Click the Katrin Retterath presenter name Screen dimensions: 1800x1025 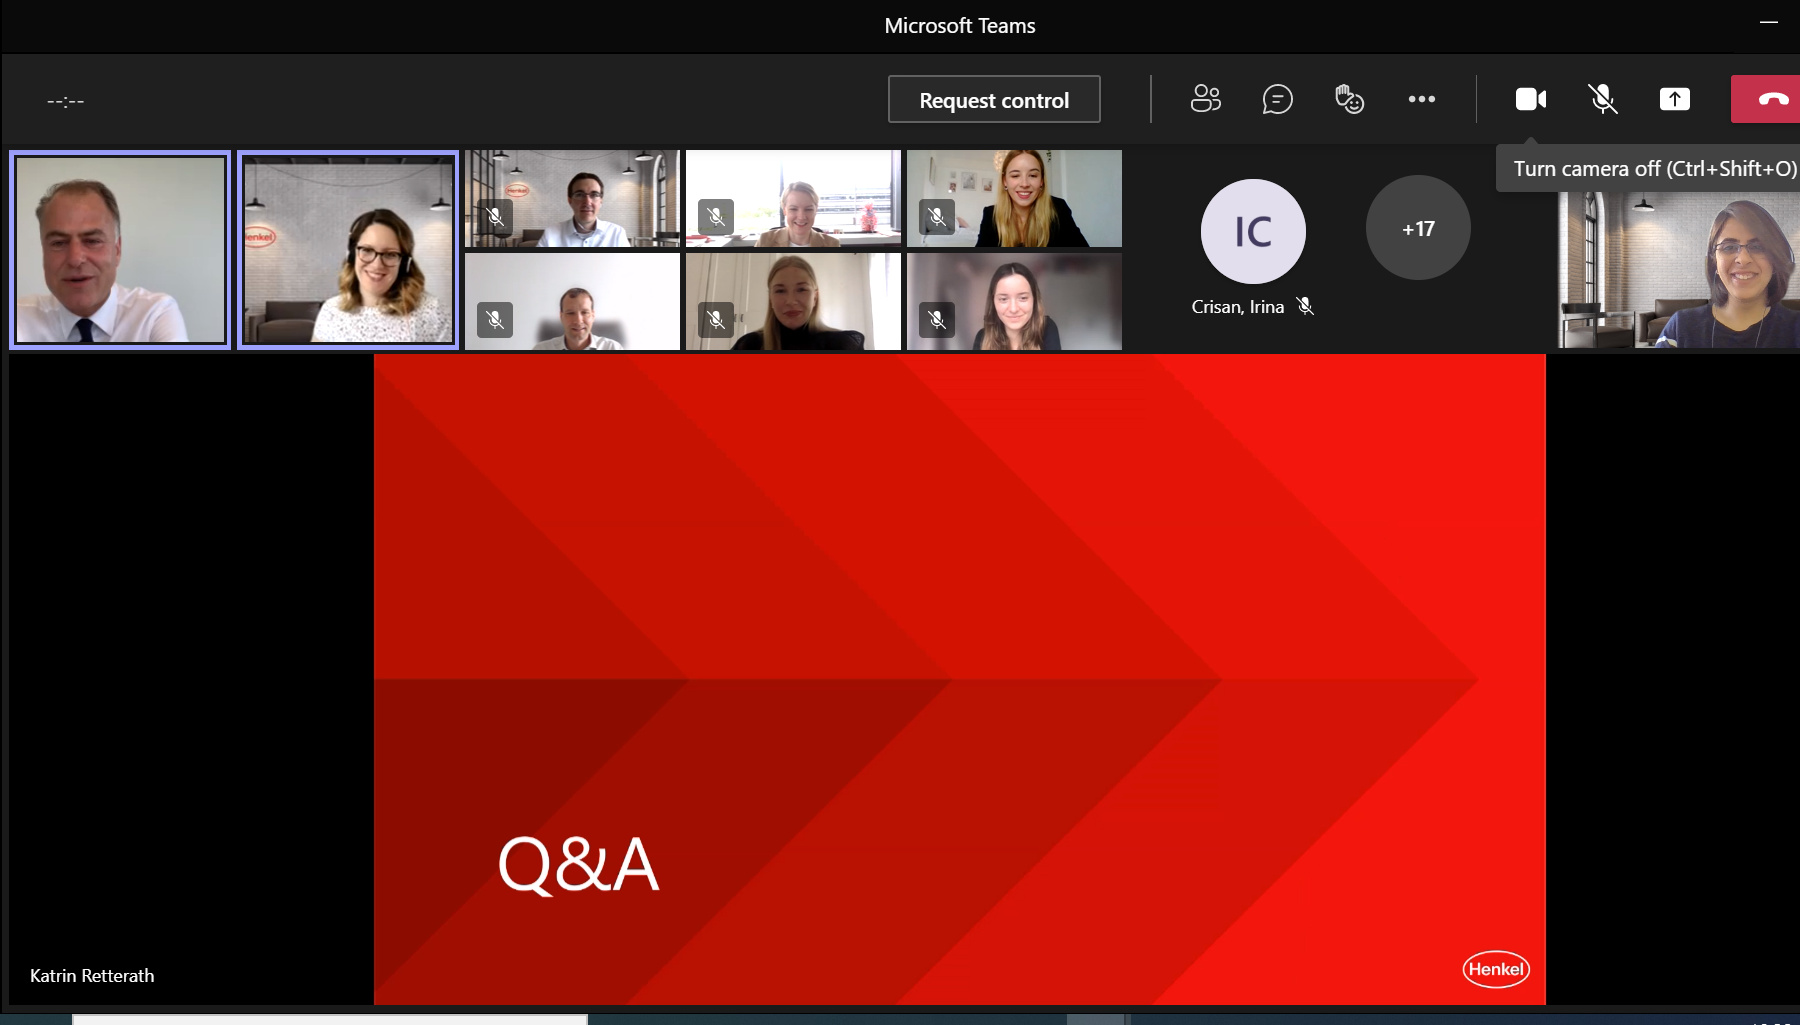click(x=92, y=976)
